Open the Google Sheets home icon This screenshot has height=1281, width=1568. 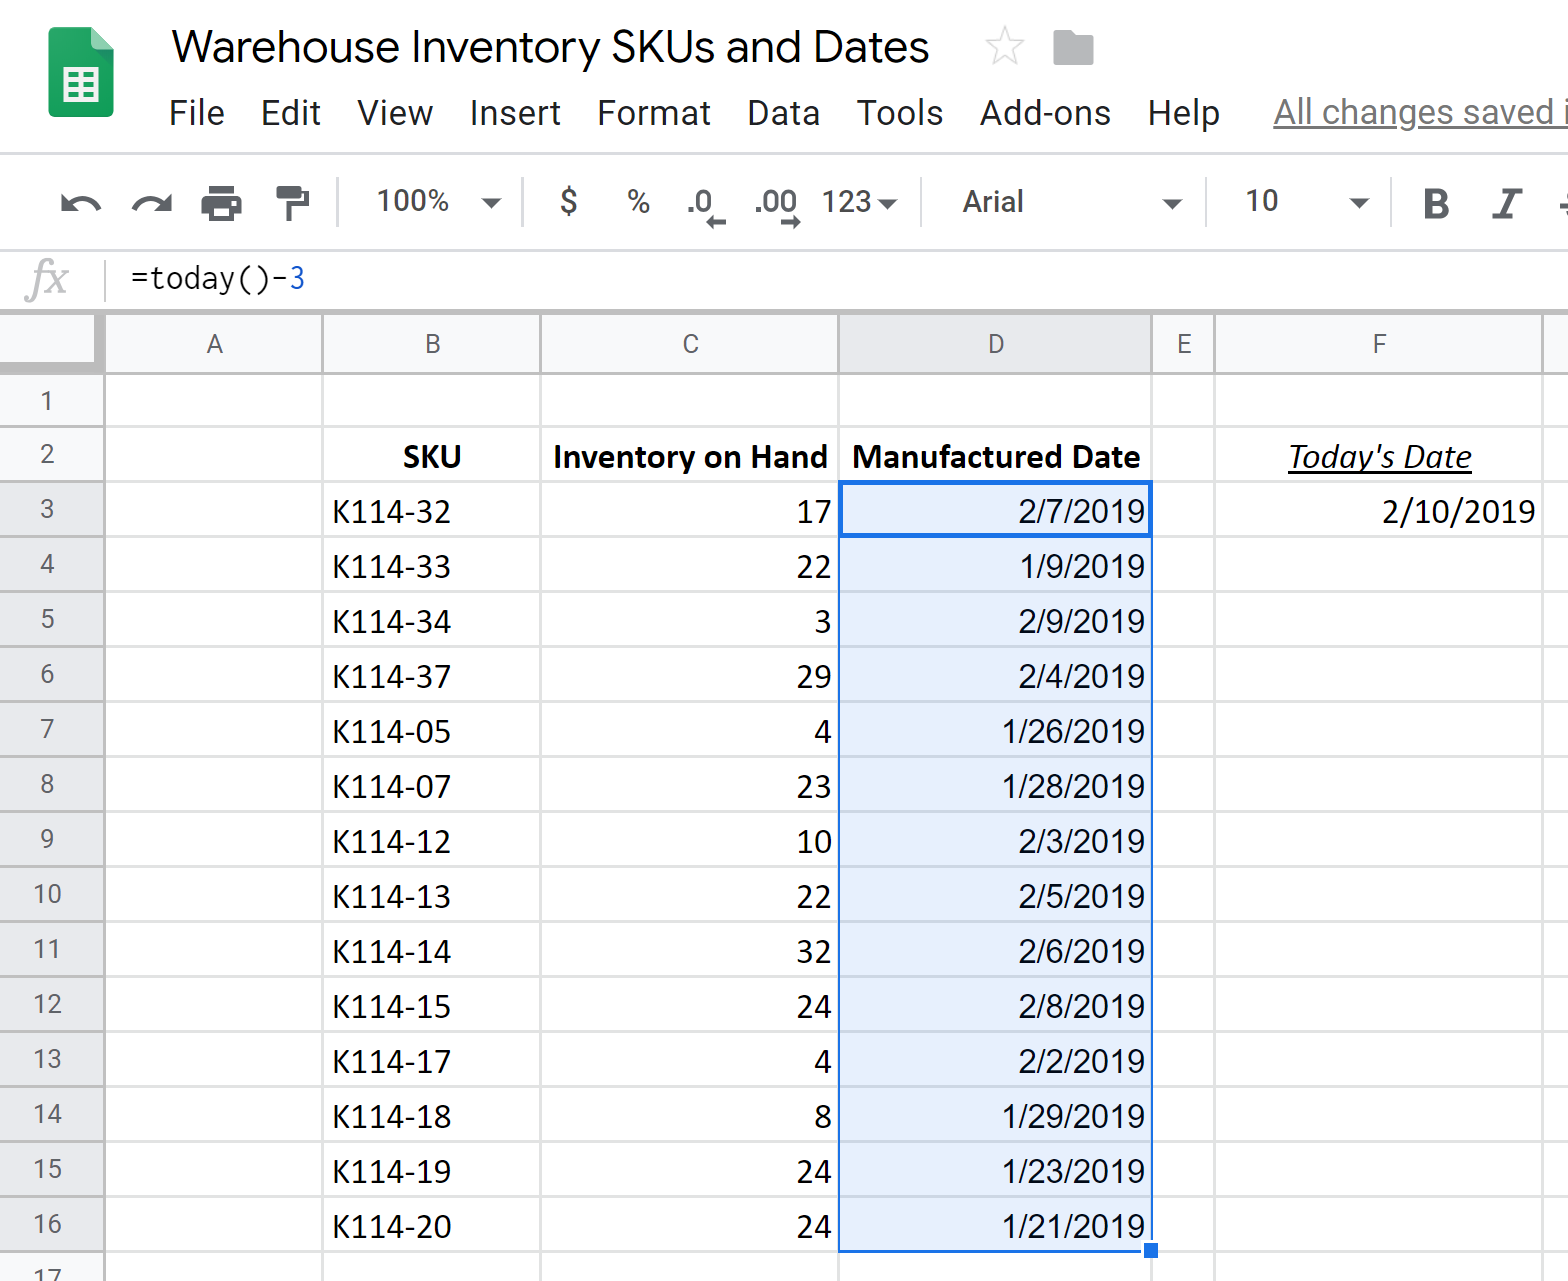pos(81,72)
